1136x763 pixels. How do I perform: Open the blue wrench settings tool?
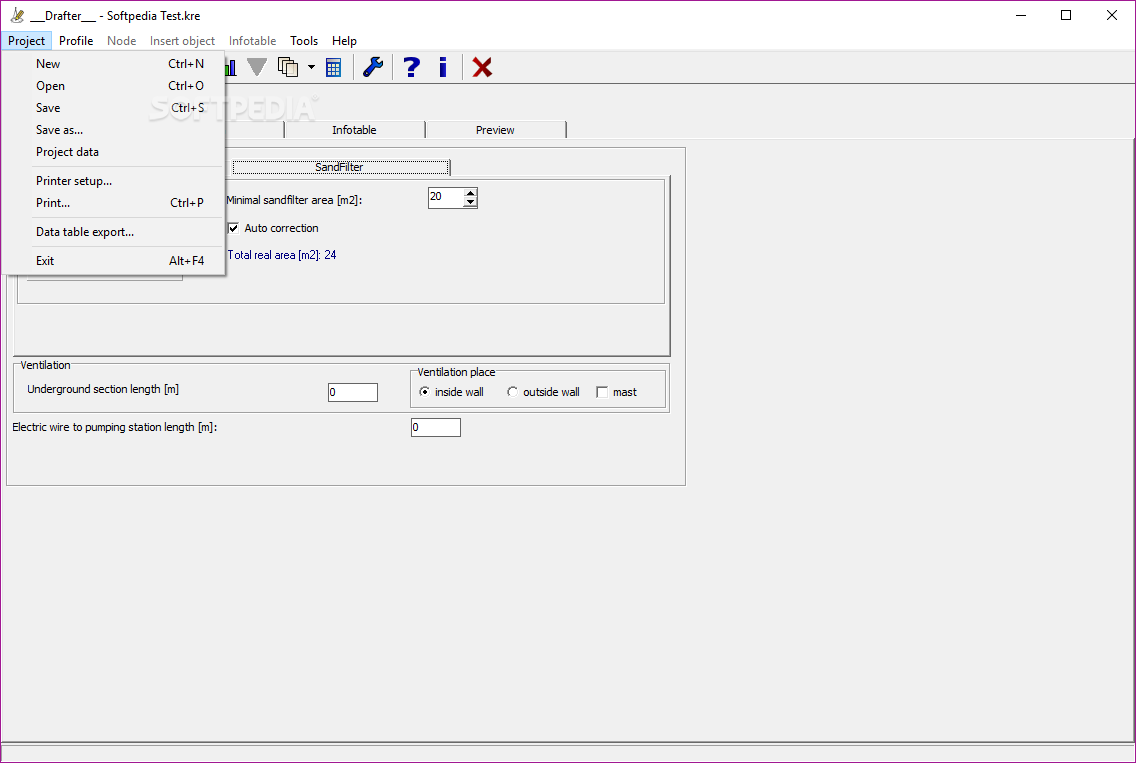click(372, 67)
